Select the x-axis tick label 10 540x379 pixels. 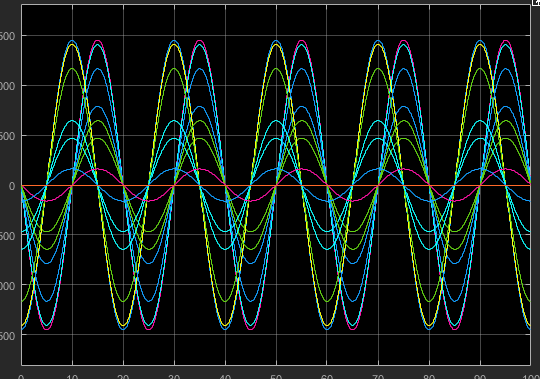click(72, 377)
